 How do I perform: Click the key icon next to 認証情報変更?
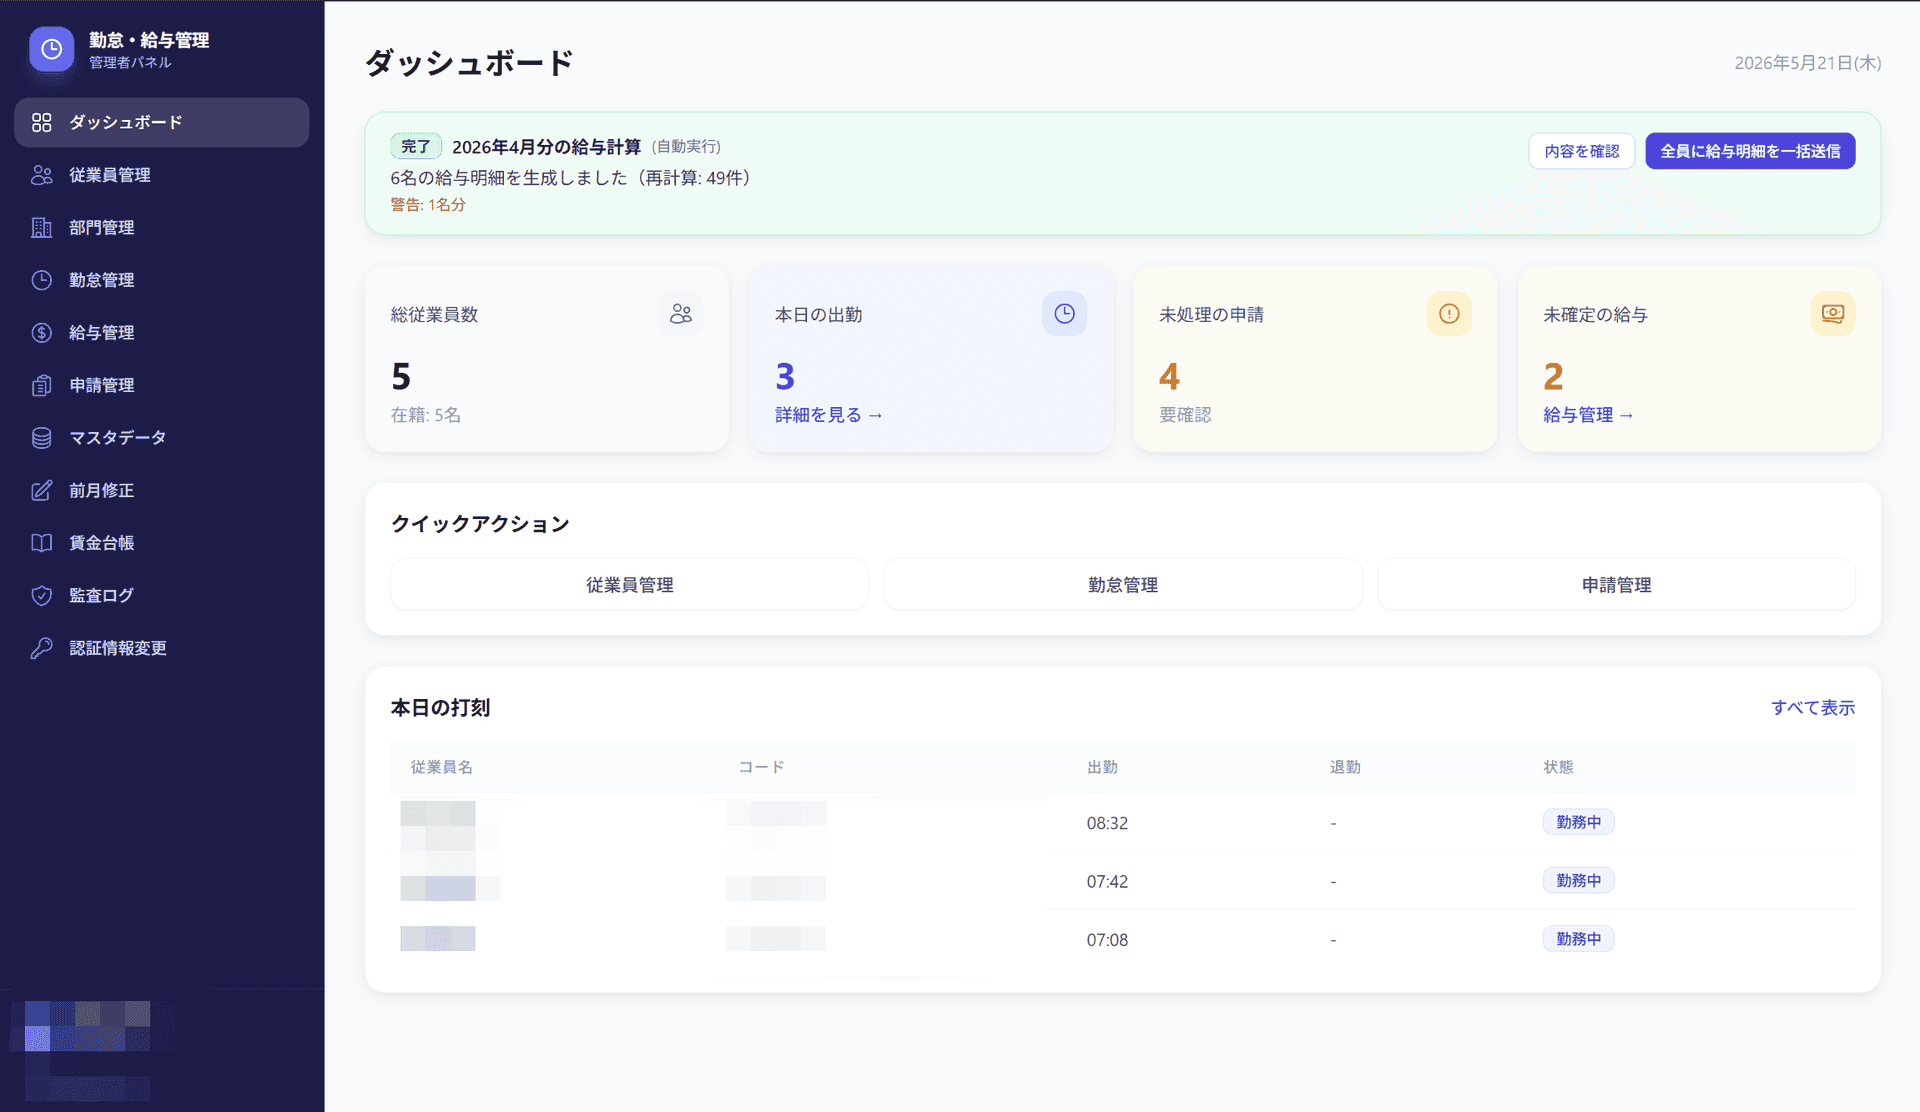(x=41, y=648)
